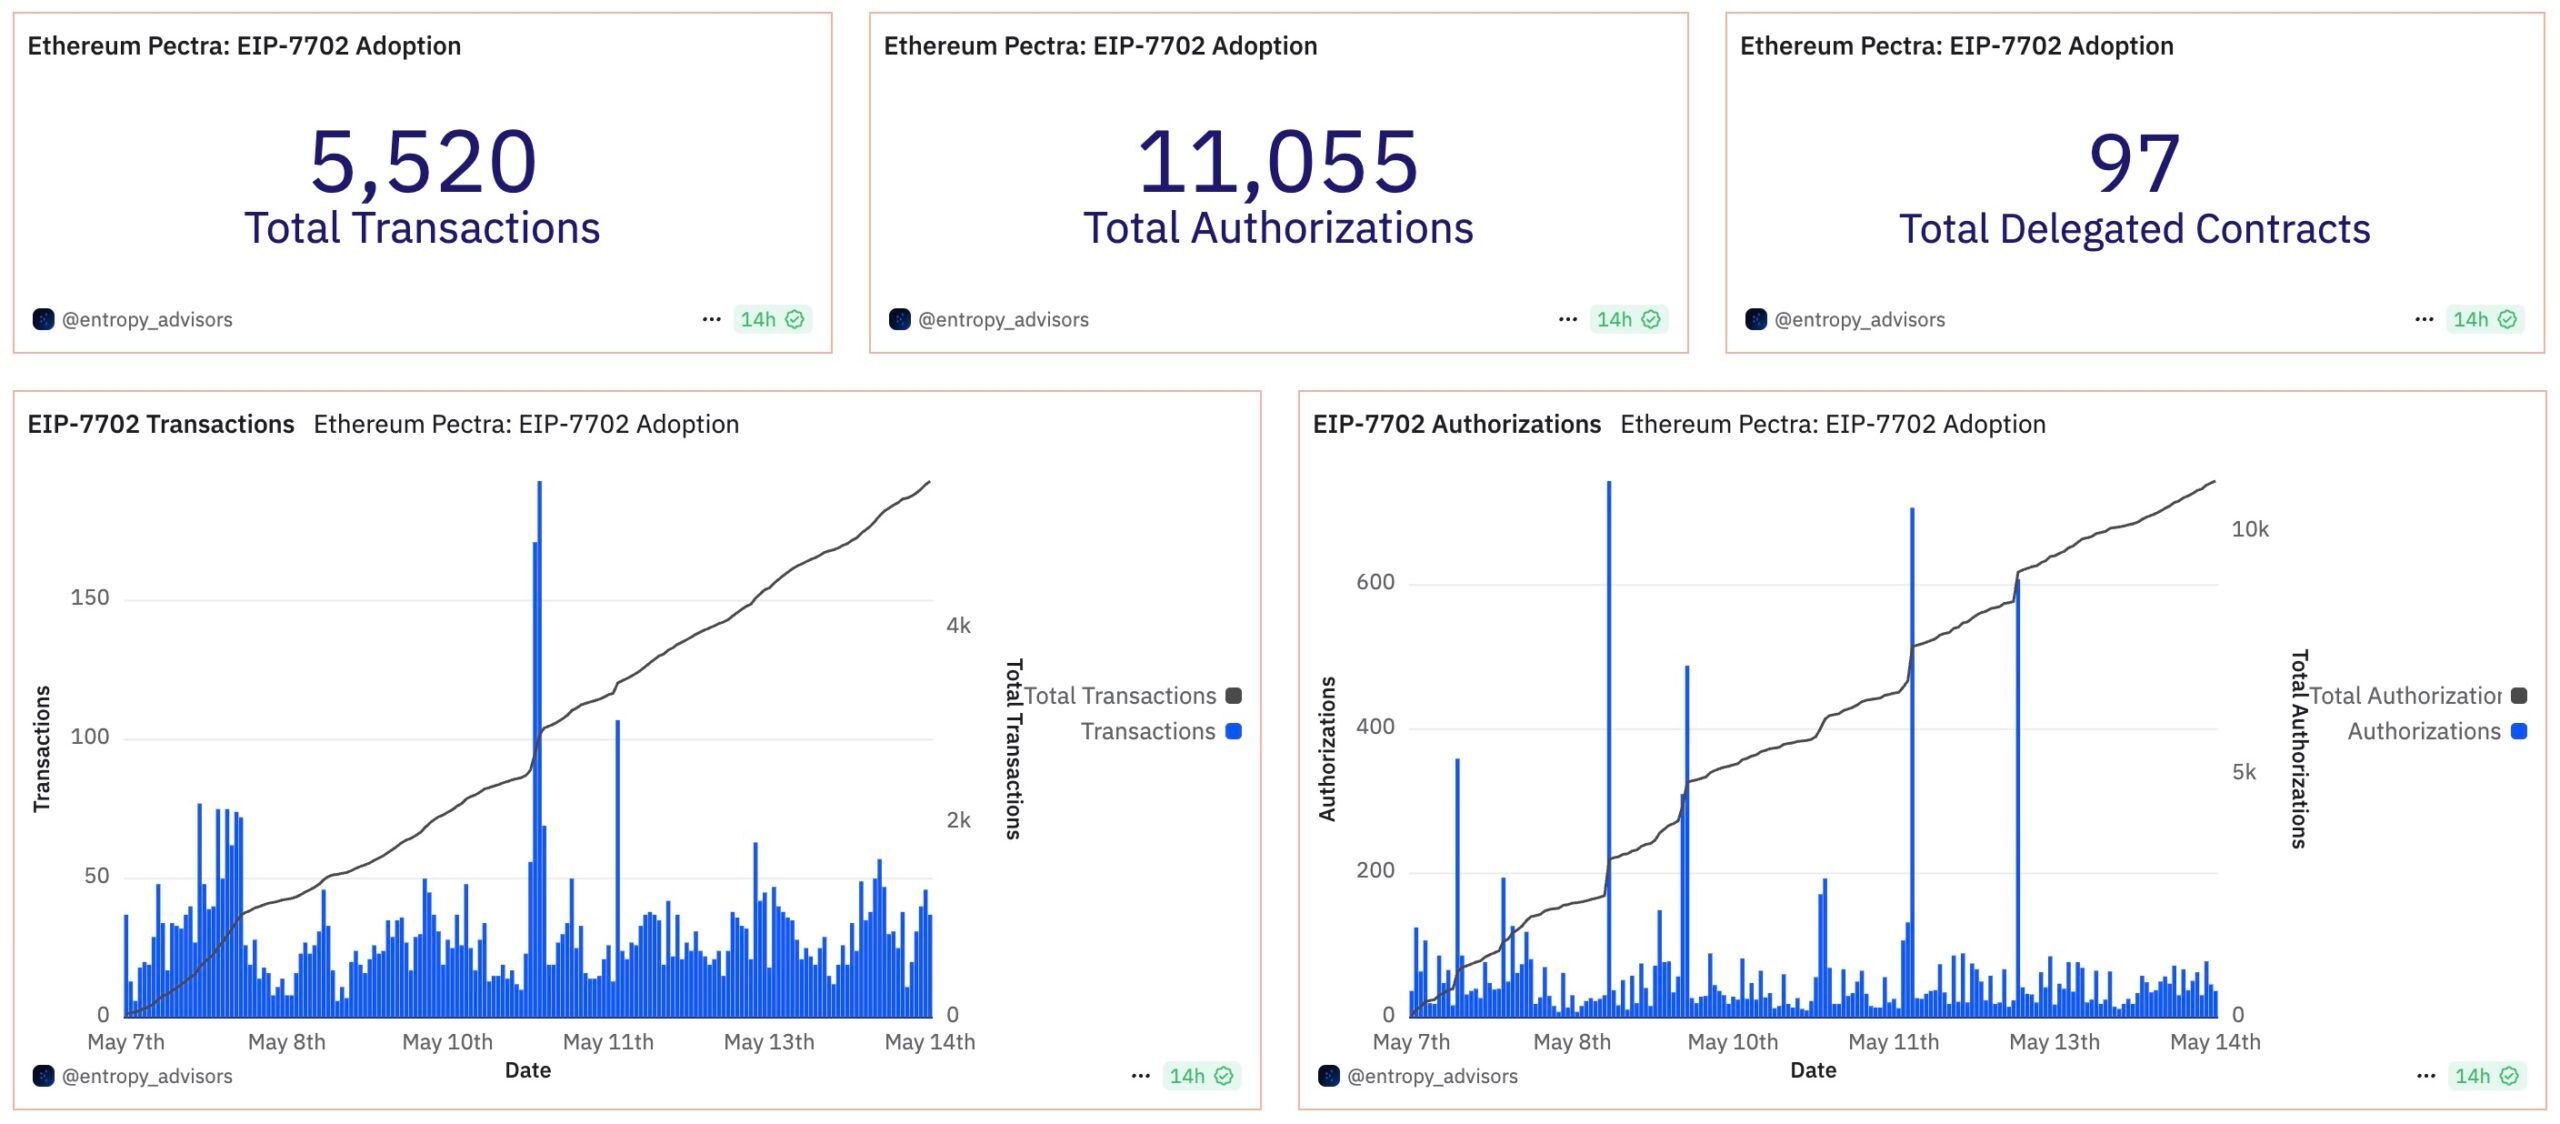Open the three-dot menu on EIP-7702 Transactions chart
The height and width of the screenshot is (1124, 2560).
[1140, 1076]
